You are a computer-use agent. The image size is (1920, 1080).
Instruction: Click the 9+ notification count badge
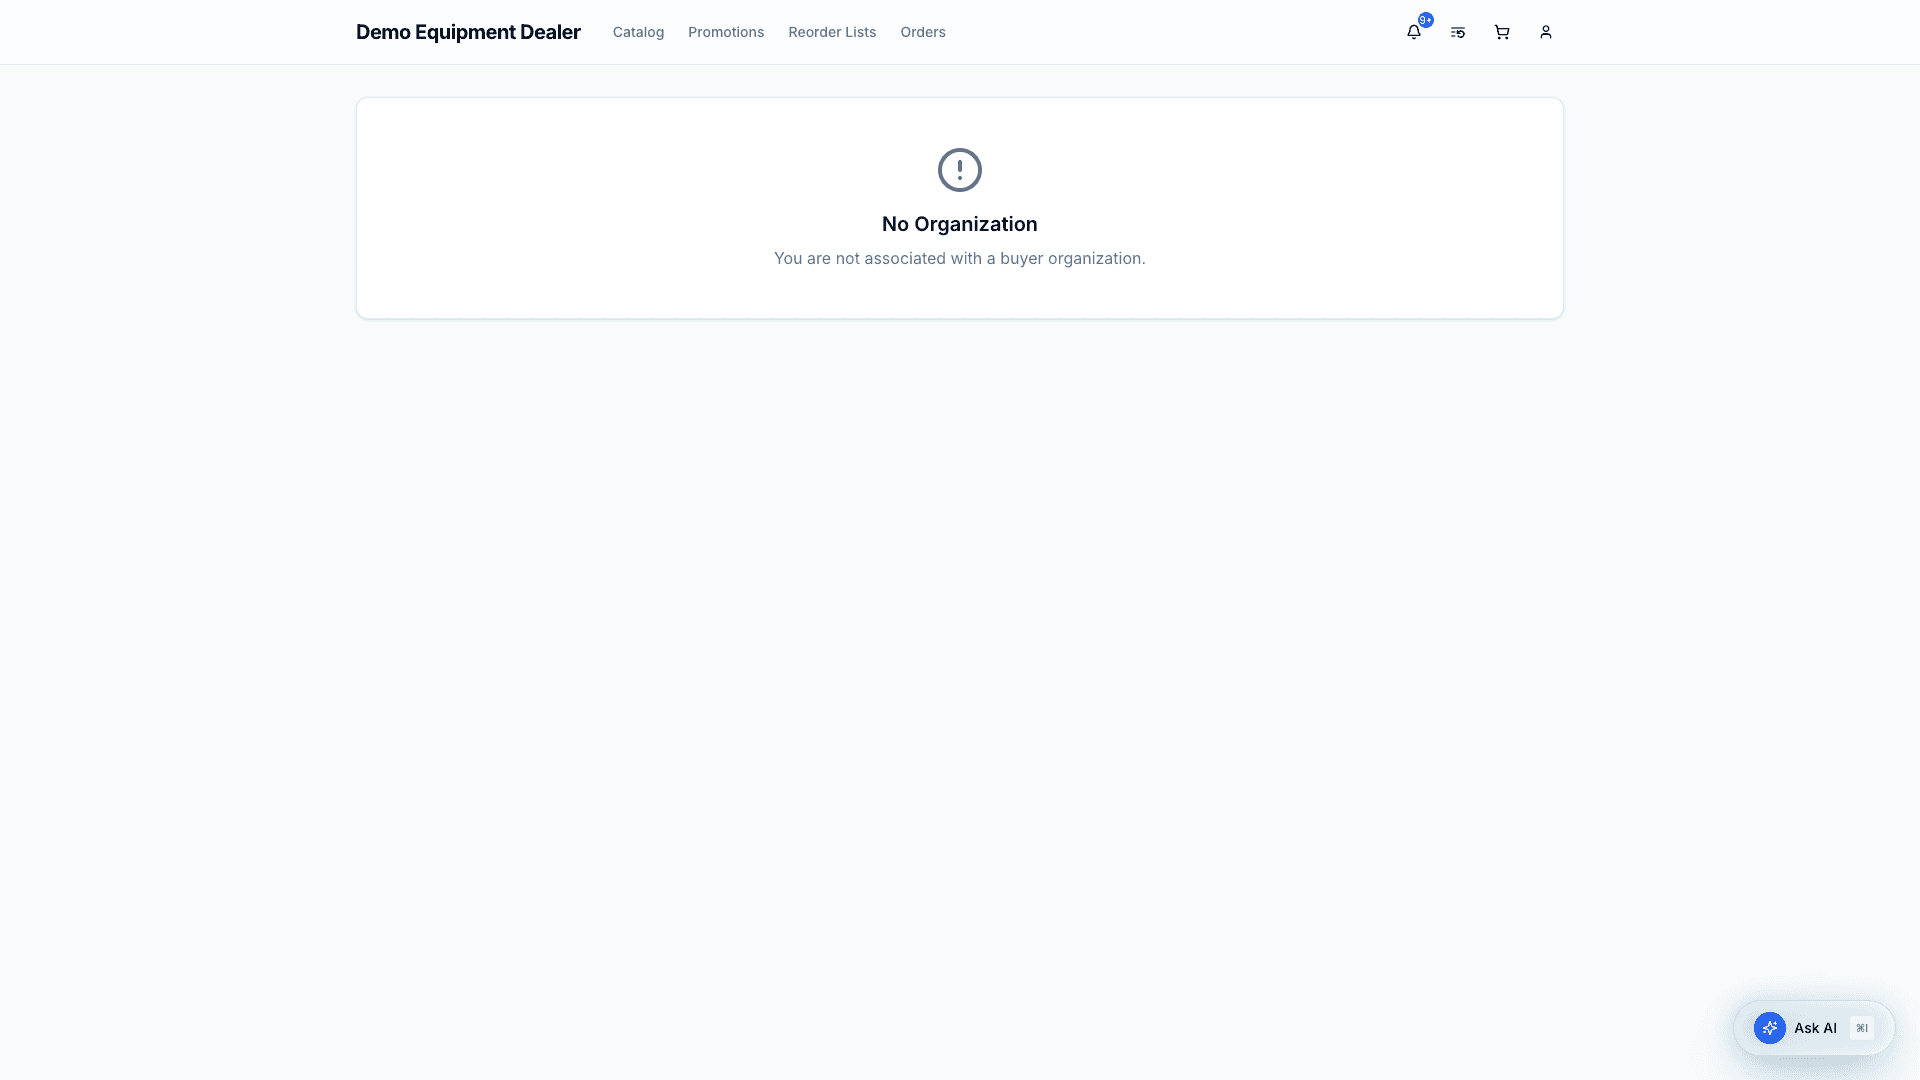[x=1426, y=20]
